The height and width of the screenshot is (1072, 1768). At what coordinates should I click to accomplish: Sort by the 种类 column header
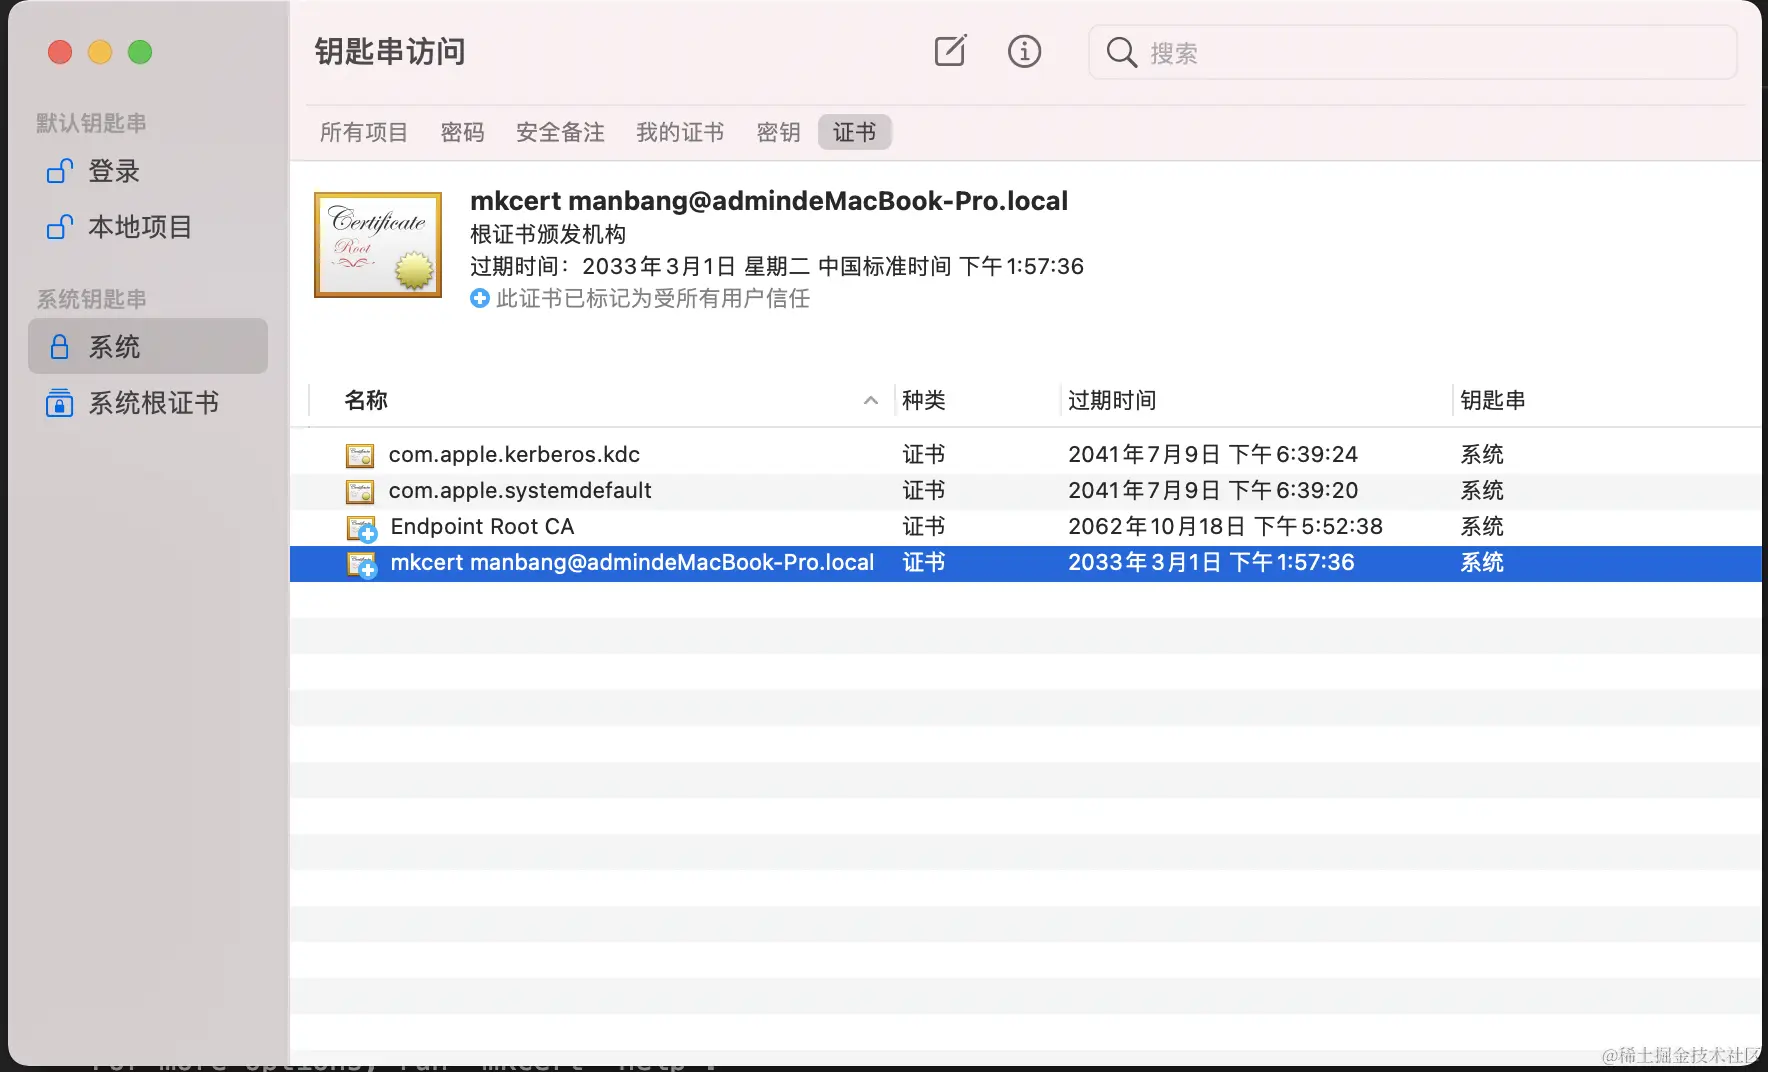pyautogui.click(x=923, y=400)
